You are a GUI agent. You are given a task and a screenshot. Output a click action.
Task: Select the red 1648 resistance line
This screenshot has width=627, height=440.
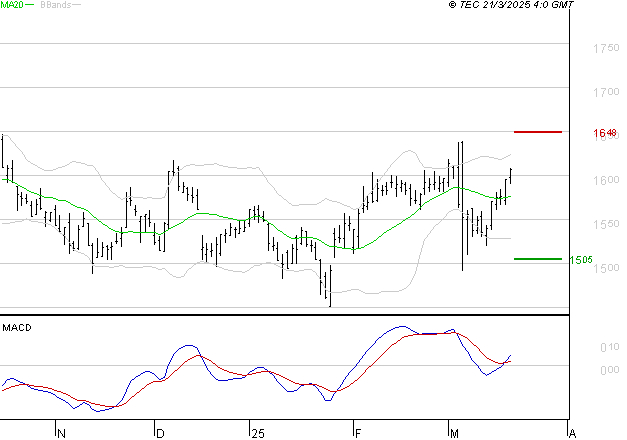pyautogui.click(x=537, y=132)
